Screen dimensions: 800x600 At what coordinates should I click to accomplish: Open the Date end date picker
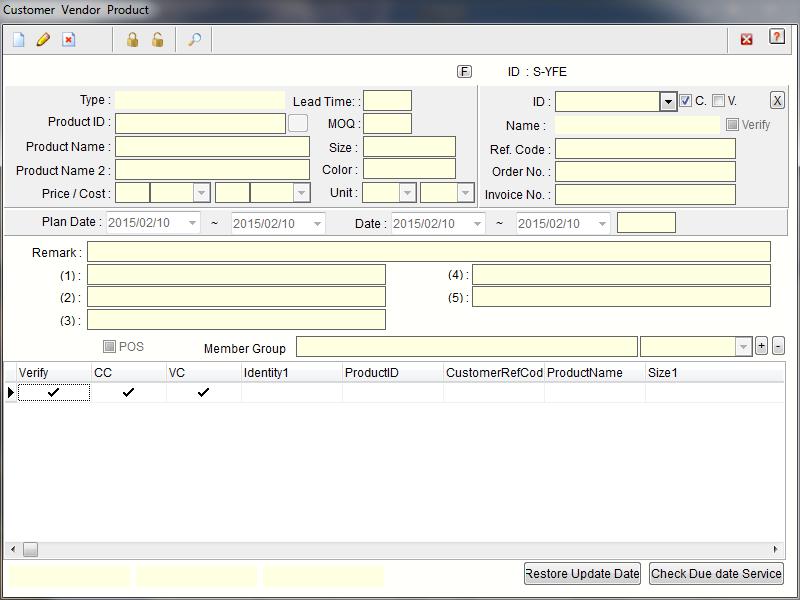click(x=602, y=223)
